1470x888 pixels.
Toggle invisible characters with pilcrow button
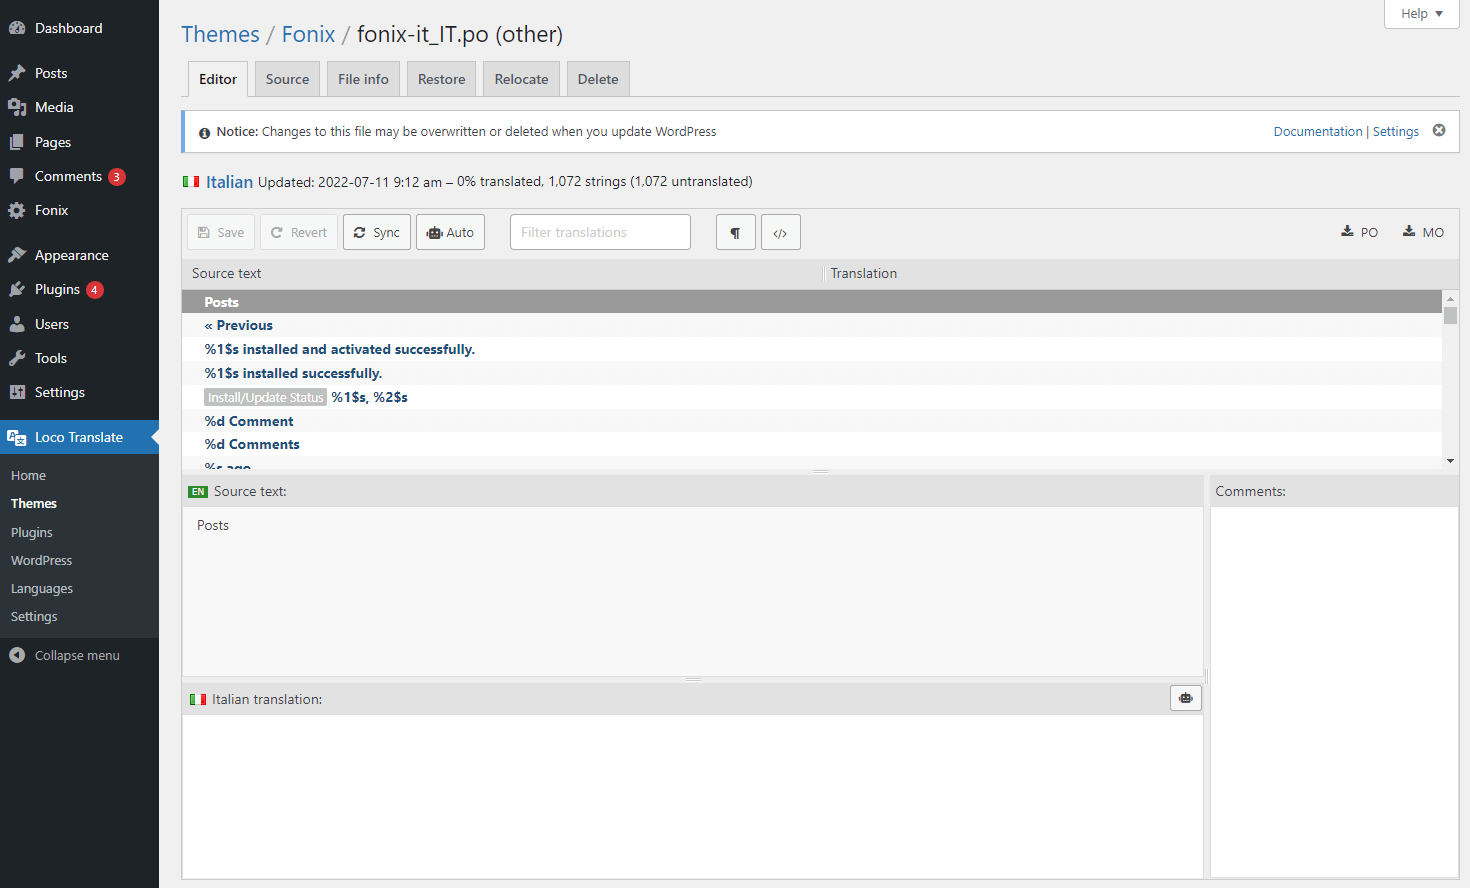pos(735,233)
